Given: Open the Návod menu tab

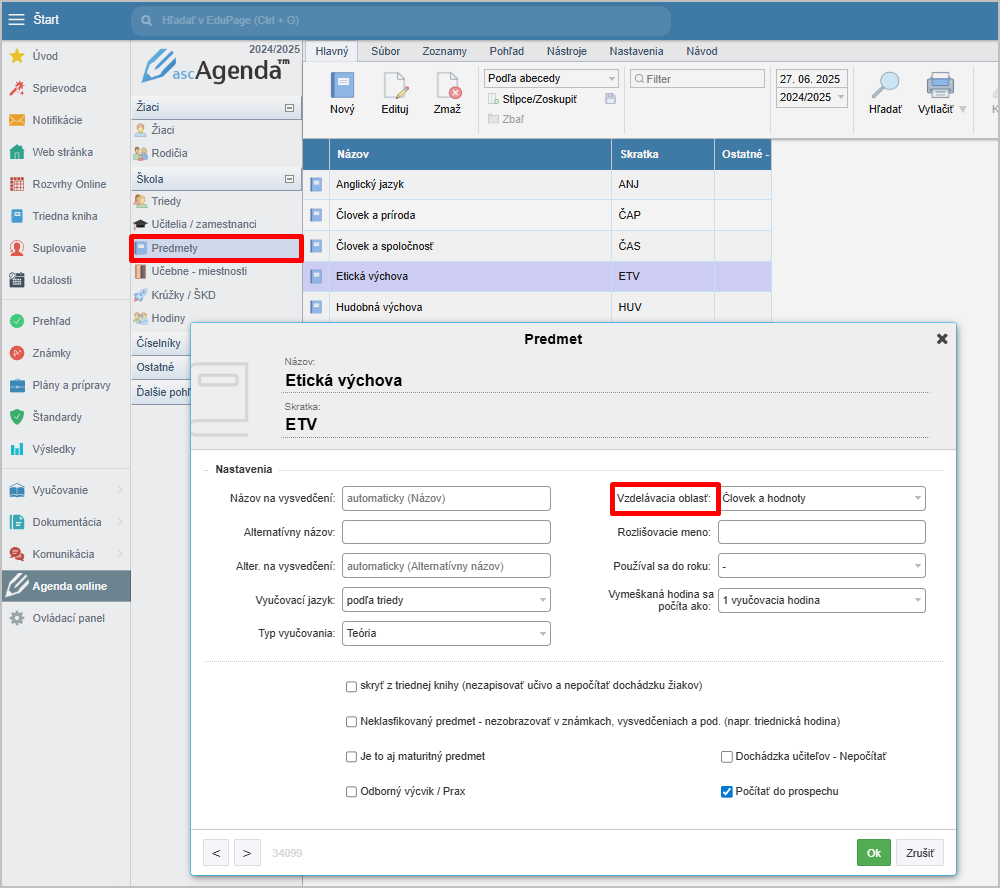Looking at the screenshot, I should (x=702, y=51).
